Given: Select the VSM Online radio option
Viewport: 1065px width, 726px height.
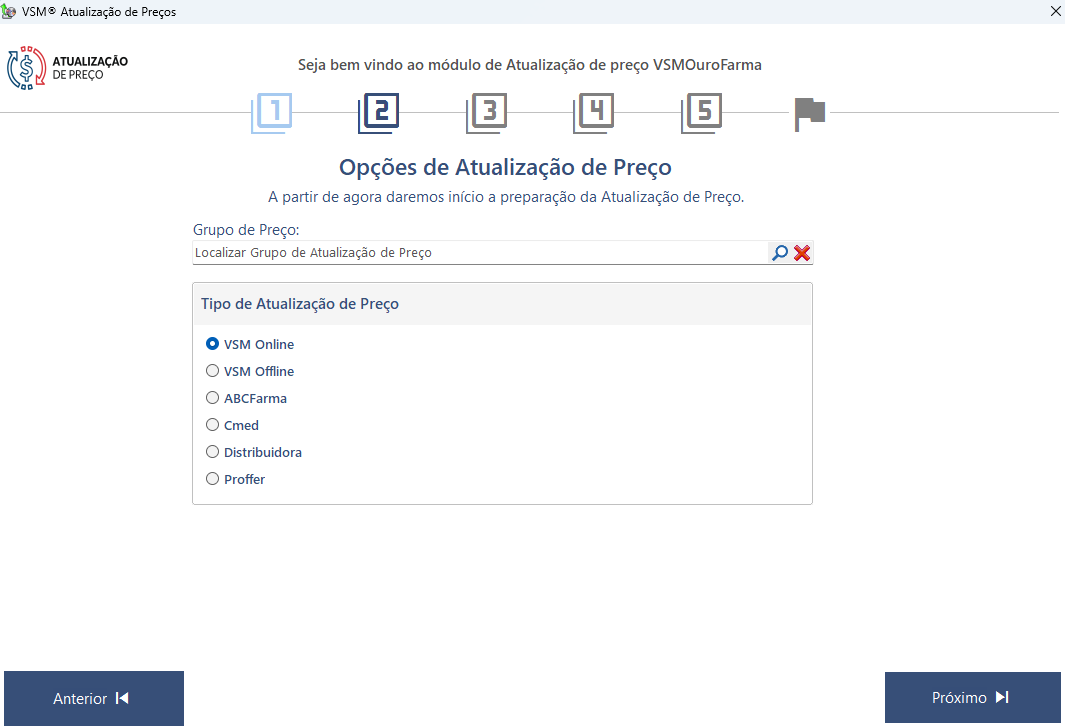Looking at the screenshot, I should [x=212, y=344].
